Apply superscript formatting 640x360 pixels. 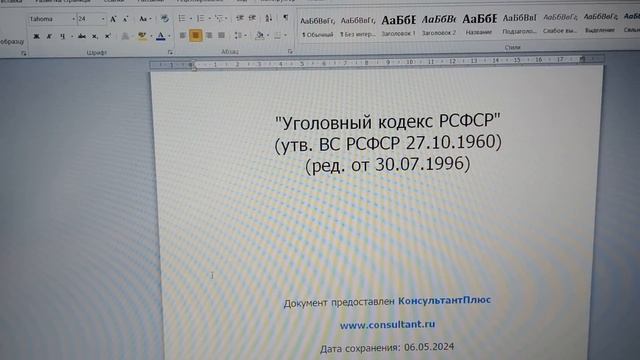coord(108,36)
